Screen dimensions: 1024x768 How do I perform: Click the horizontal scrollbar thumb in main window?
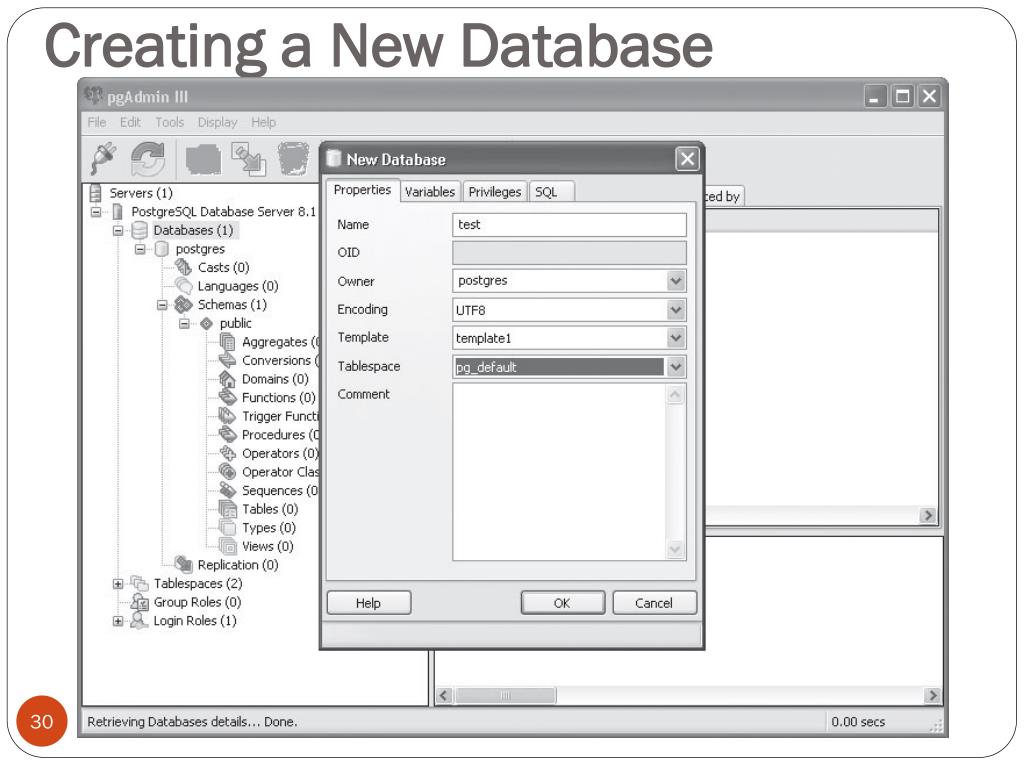click(x=505, y=696)
